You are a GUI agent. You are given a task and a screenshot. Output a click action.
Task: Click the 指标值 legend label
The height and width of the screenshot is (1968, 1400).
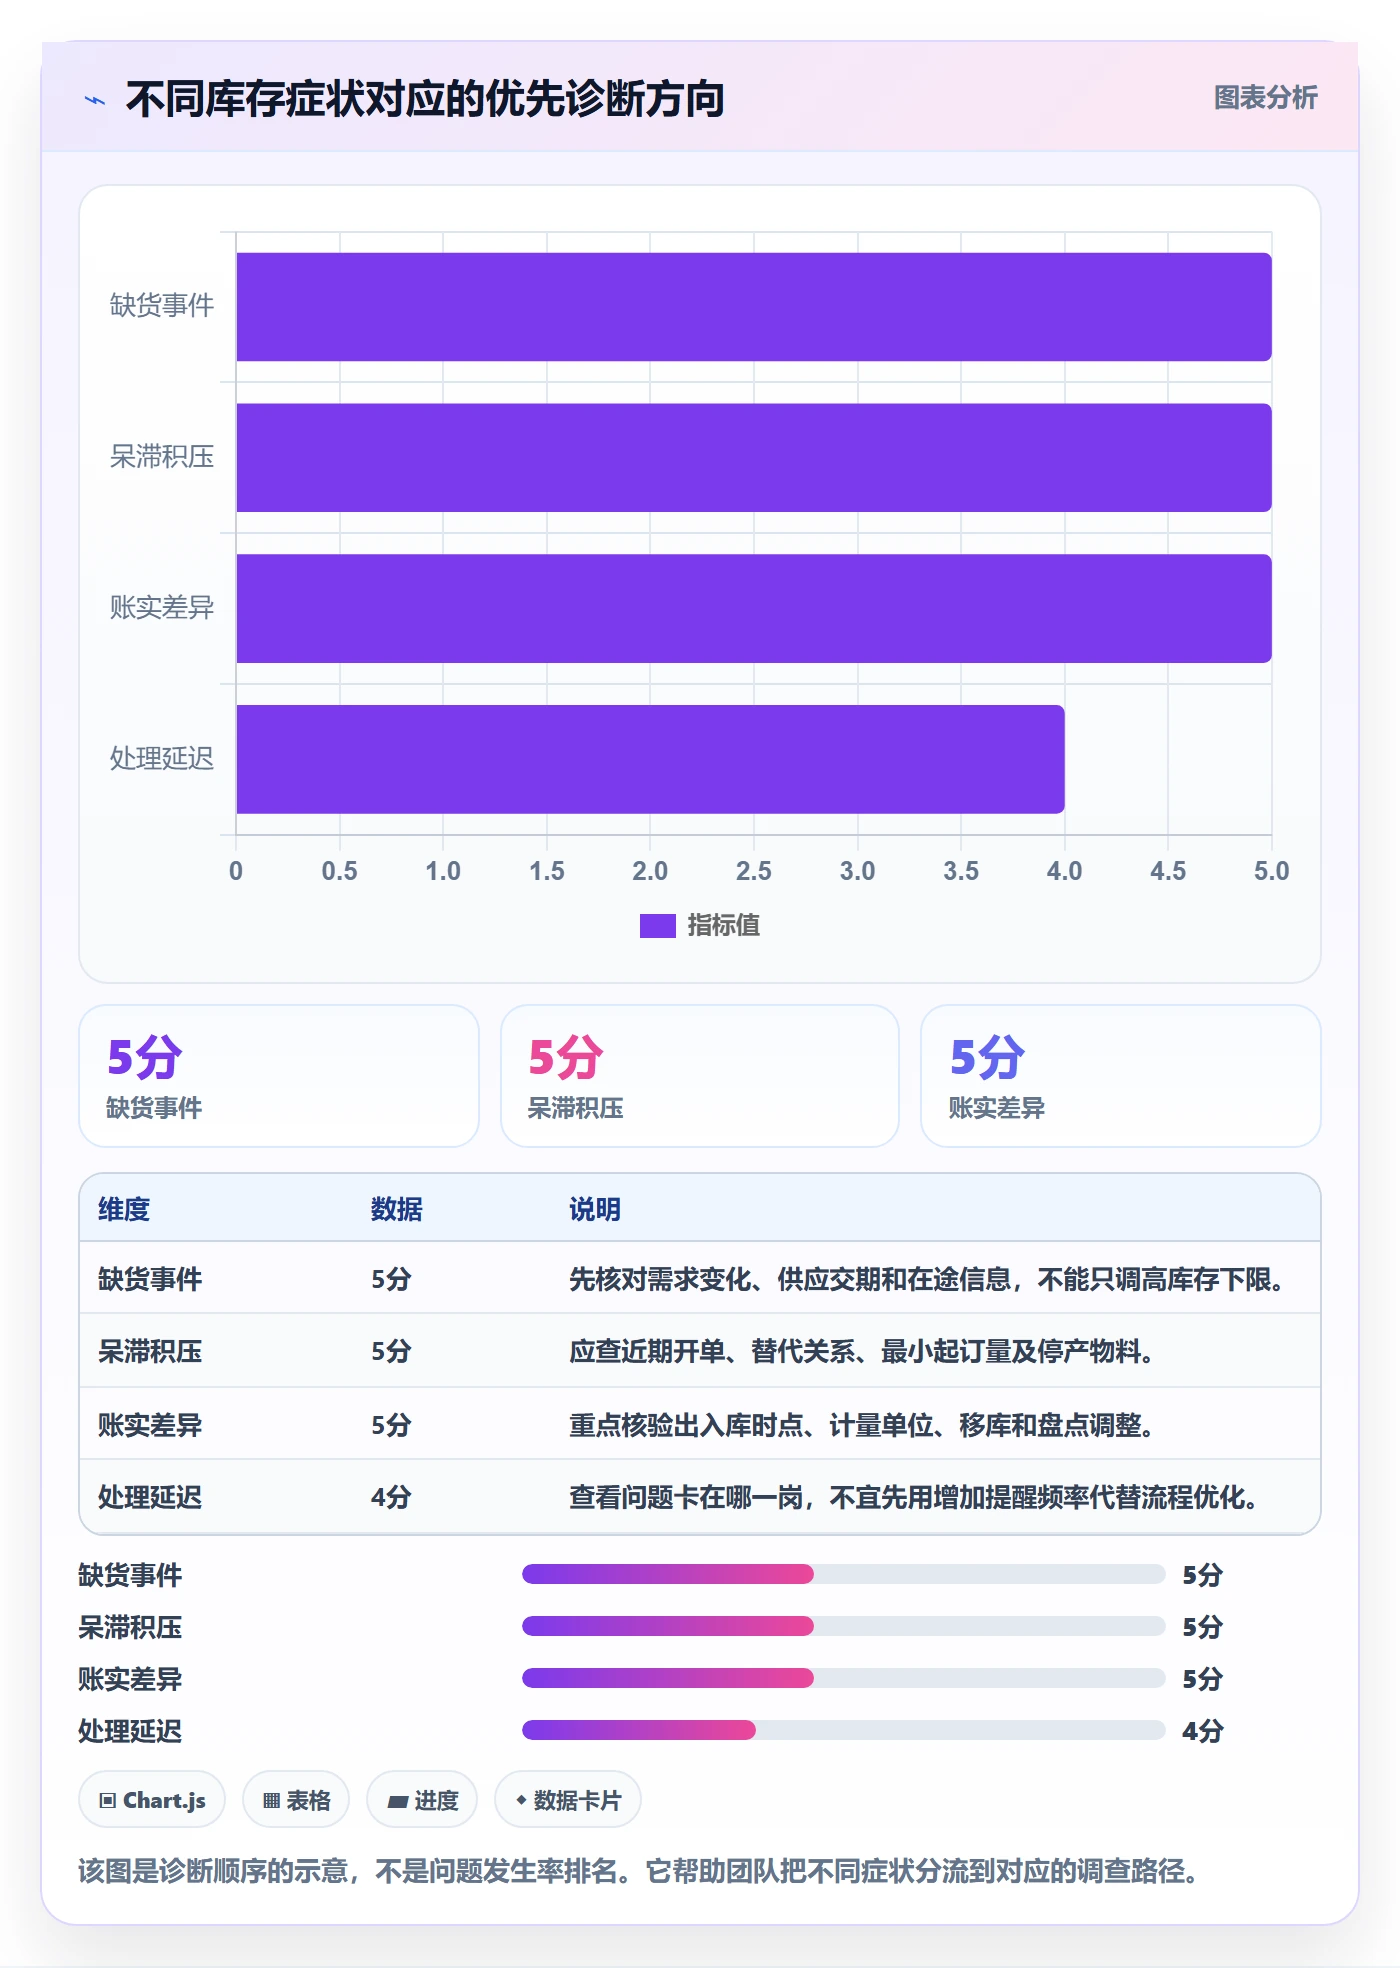pos(723,926)
